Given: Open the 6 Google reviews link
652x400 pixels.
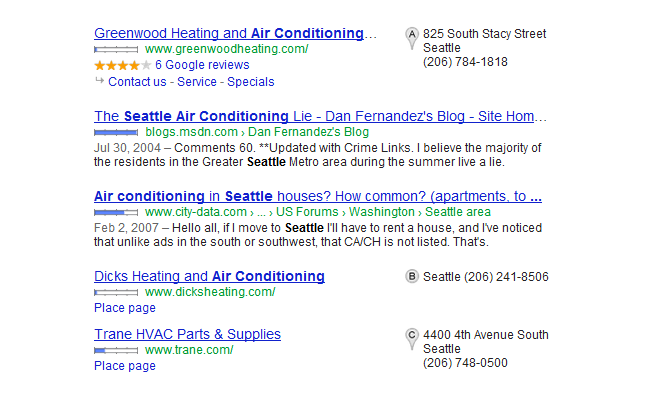Looking at the screenshot, I should (x=200, y=65).
